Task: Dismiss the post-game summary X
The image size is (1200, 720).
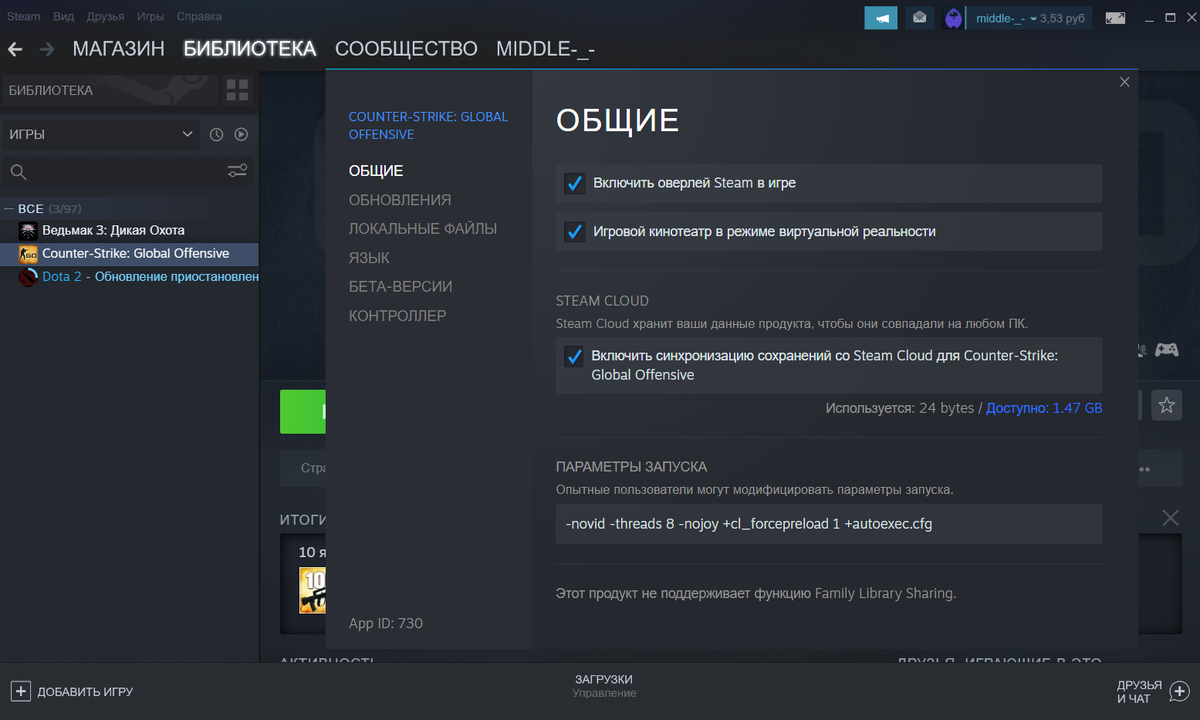Action: click(1170, 518)
